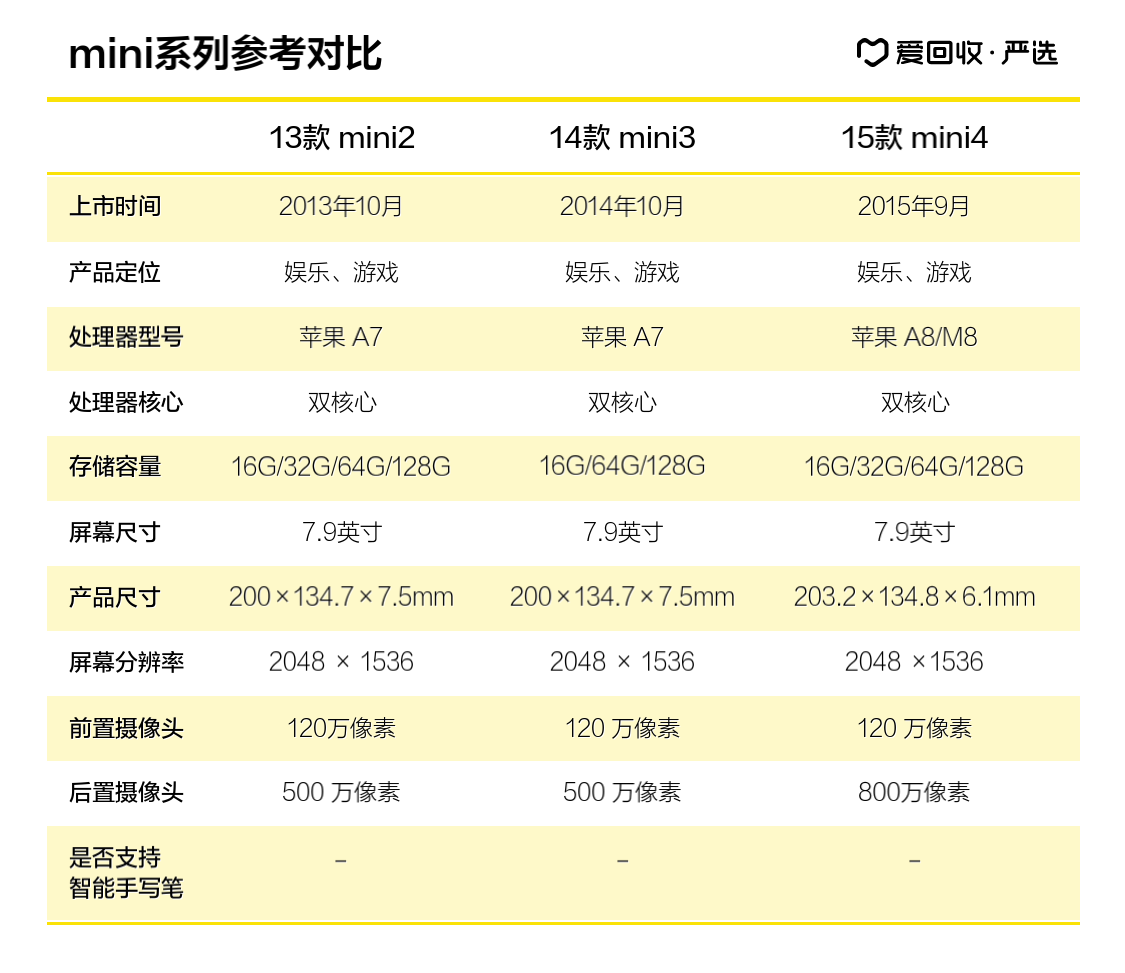Click the 203.2×134.8×6.1mm dimension cell
This screenshot has width=1125, height=973.
(914, 598)
